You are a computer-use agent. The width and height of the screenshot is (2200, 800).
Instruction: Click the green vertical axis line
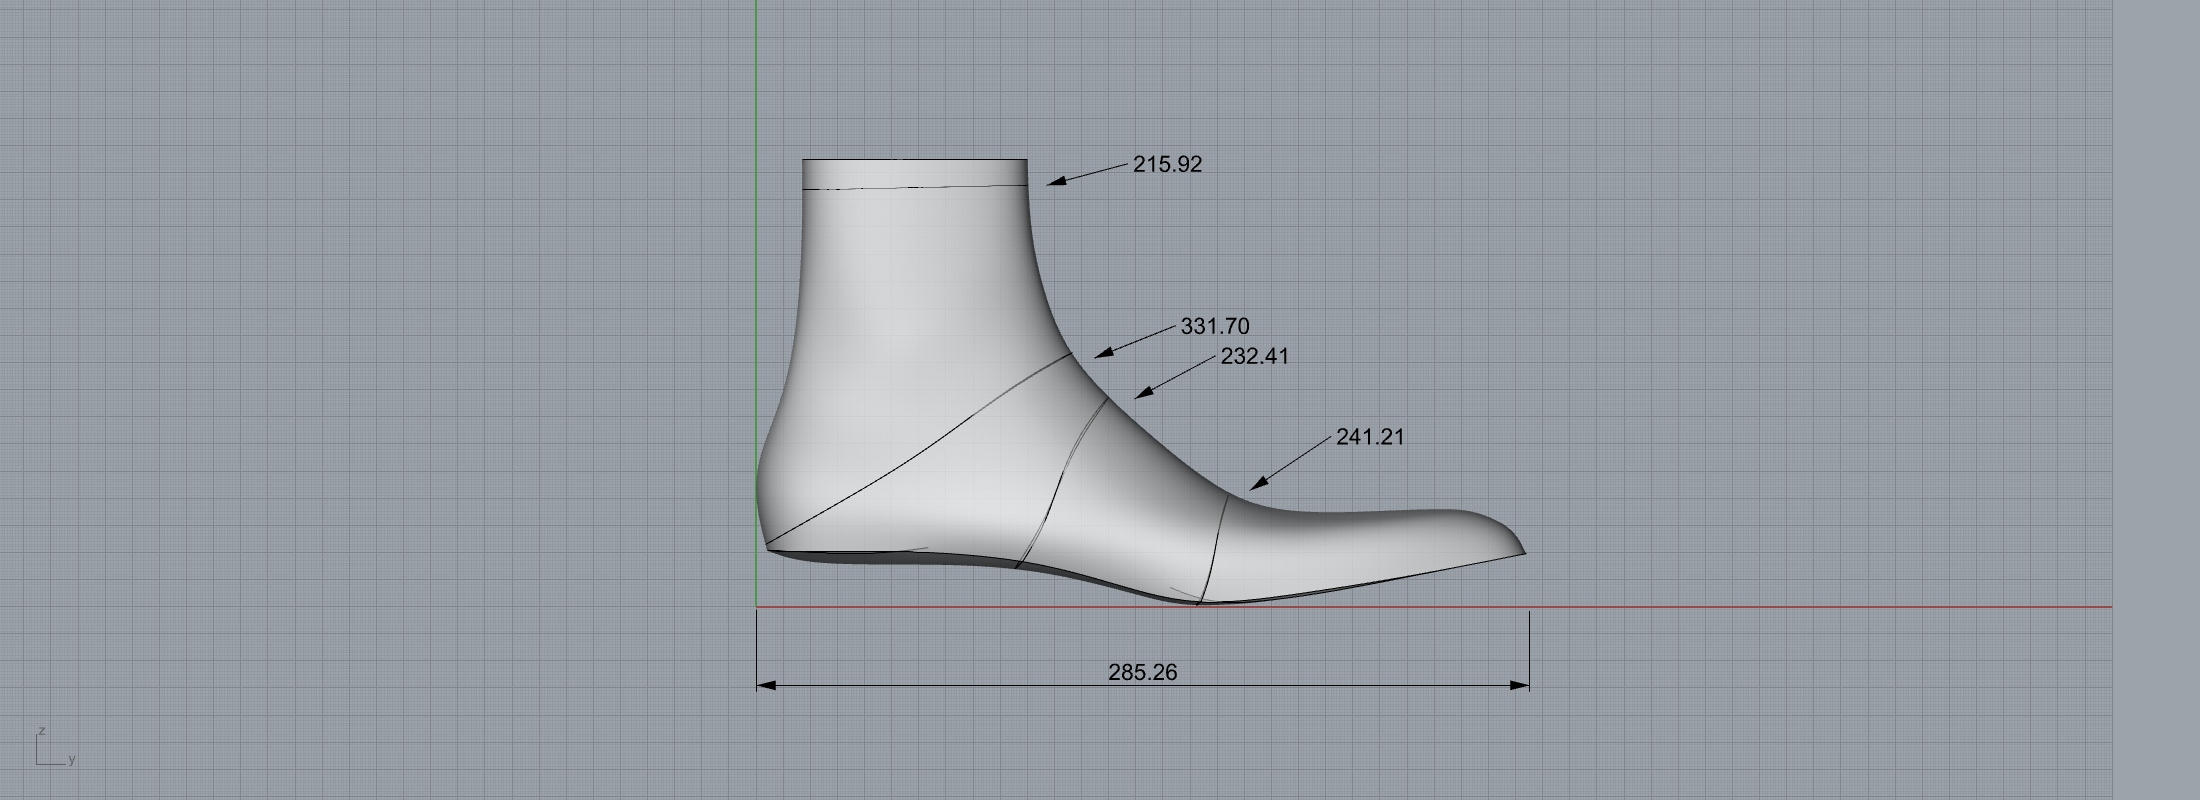tap(757, 300)
